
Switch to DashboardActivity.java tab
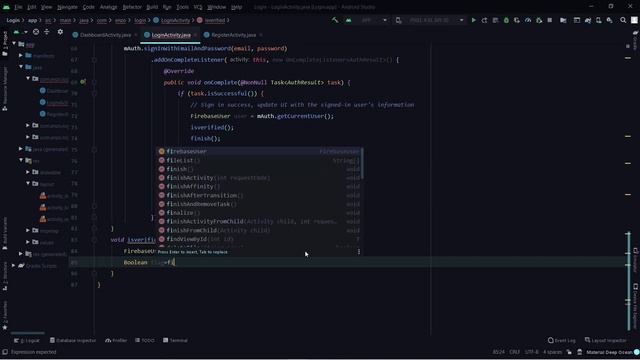105,35
